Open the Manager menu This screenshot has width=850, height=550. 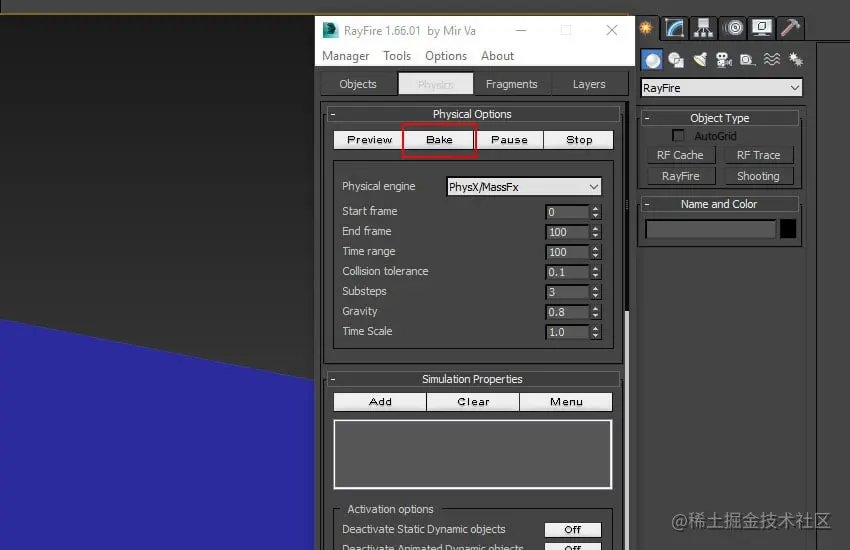[345, 56]
